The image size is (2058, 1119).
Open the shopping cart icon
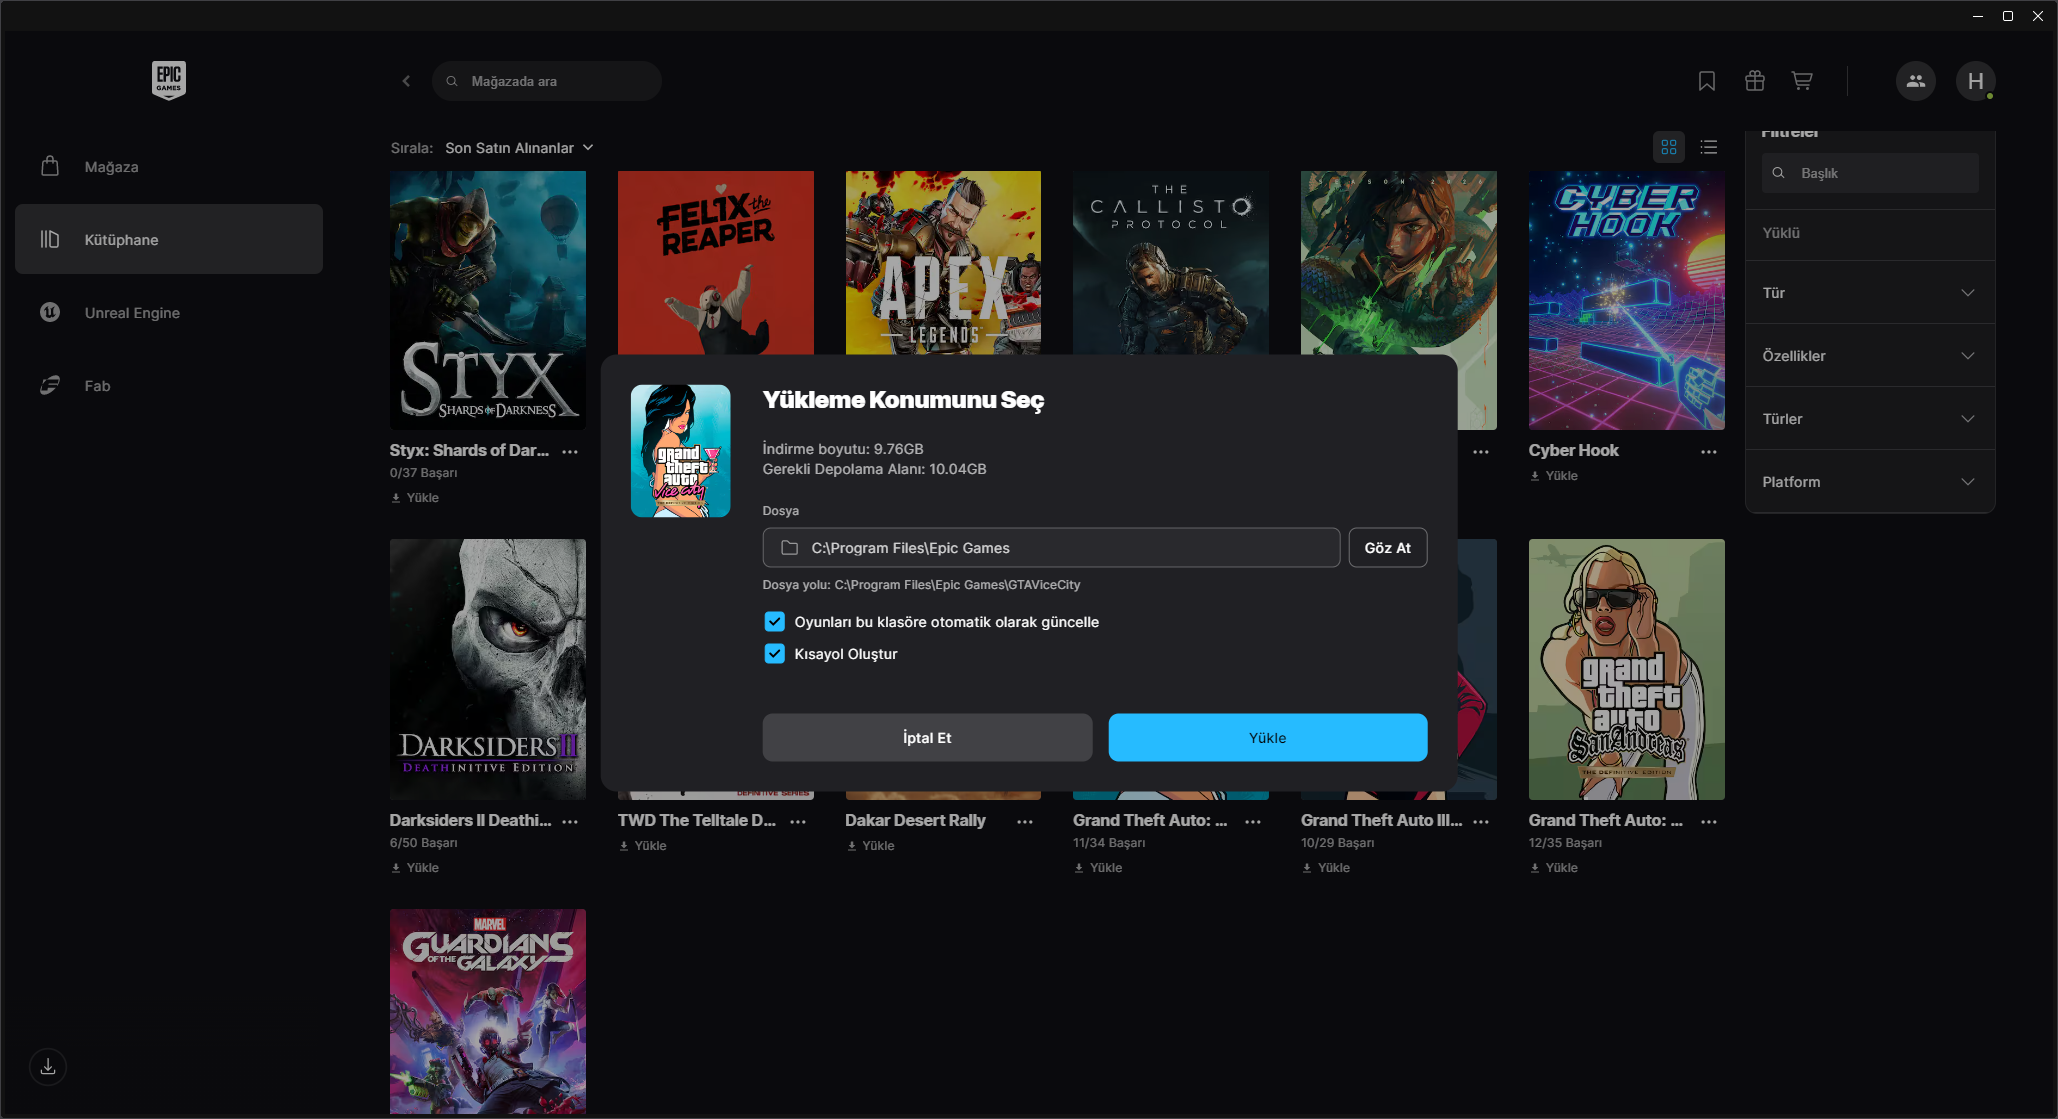[1802, 81]
